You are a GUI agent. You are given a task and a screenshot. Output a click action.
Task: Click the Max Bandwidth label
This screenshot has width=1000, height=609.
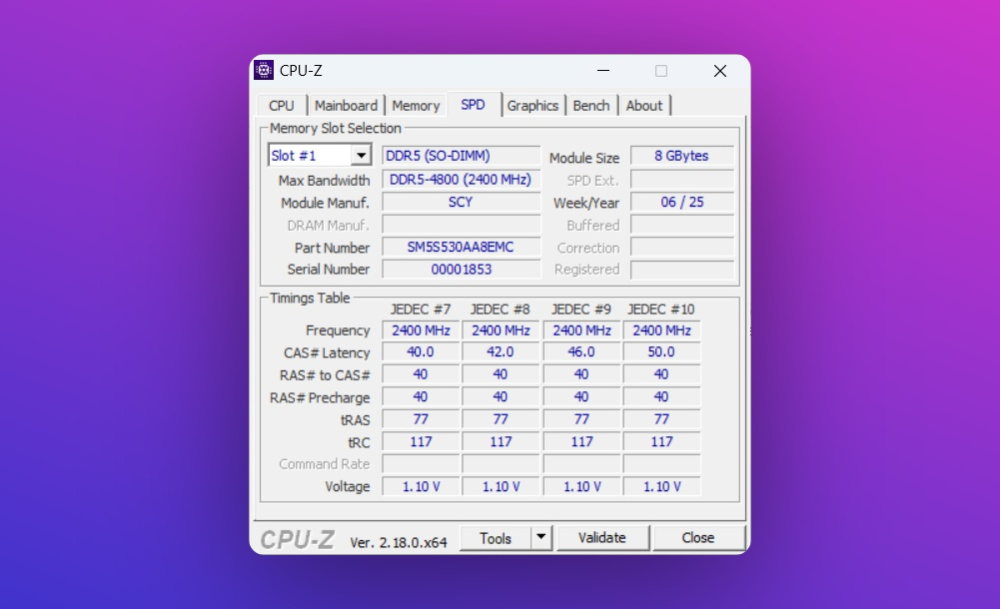324,180
